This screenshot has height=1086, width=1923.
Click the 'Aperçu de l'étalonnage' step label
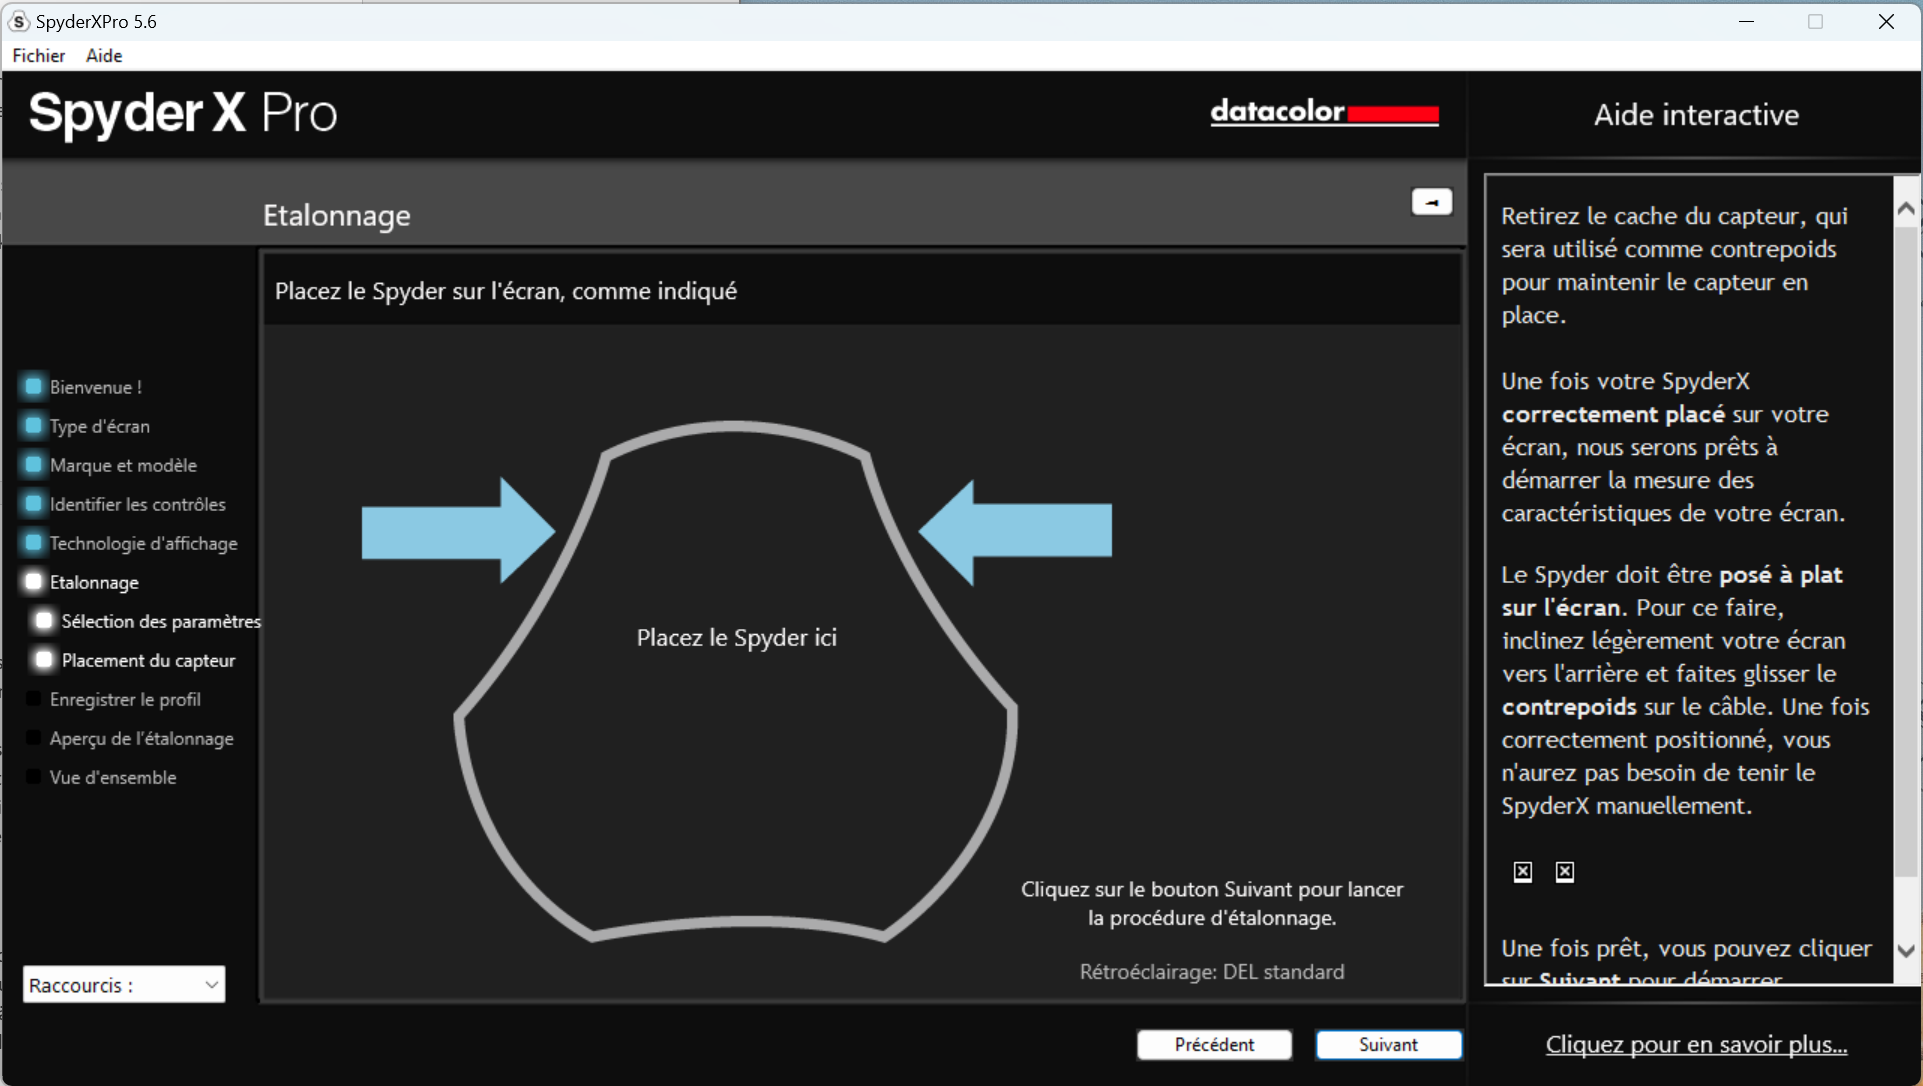(142, 738)
